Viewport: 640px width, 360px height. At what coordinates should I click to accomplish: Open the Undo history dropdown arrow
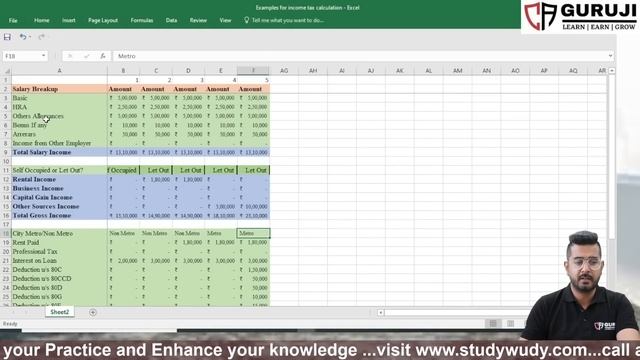coord(30,37)
